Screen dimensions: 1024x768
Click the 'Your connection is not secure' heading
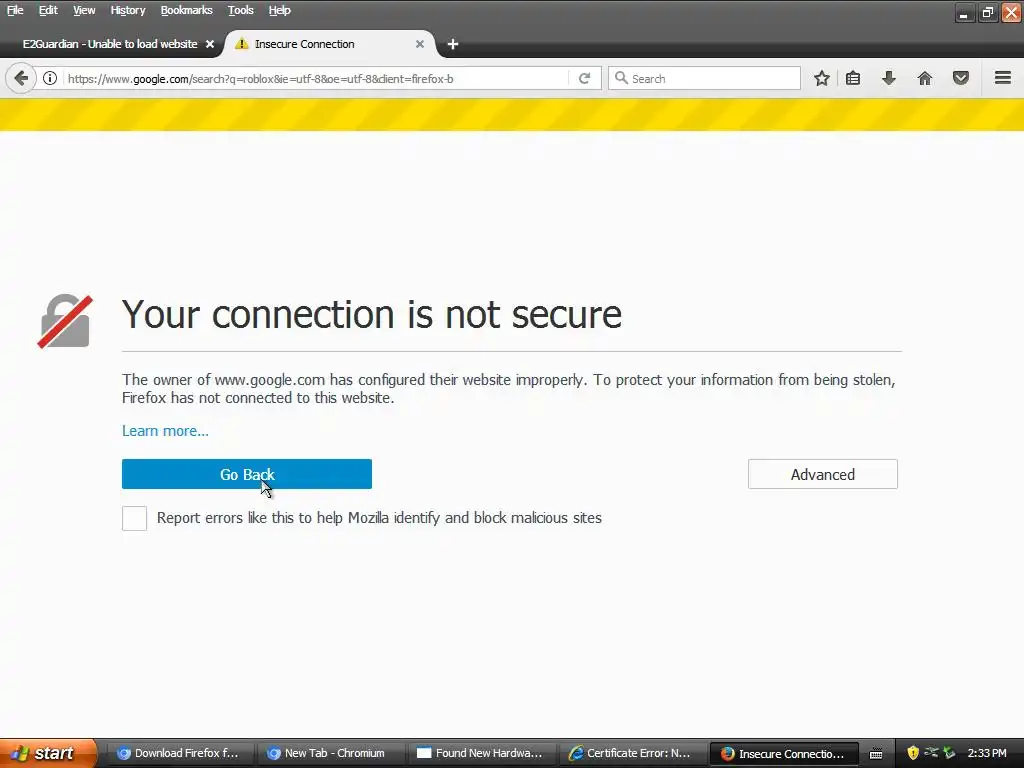point(372,314)
